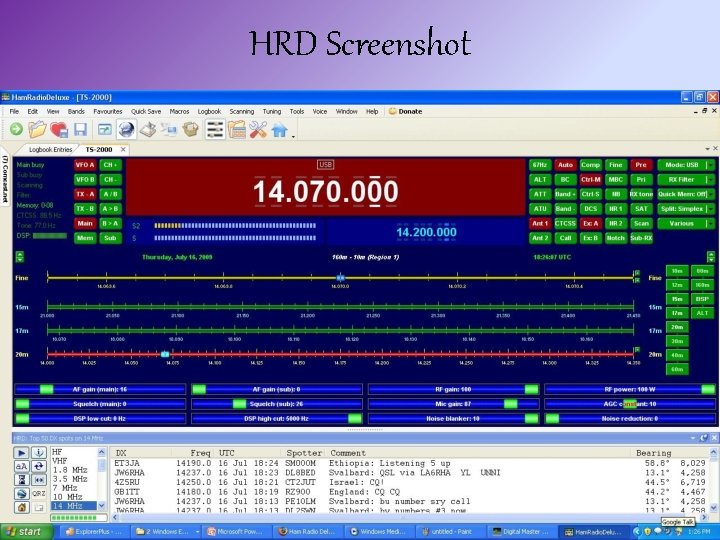Toggle the Ant 2 antenna button
The image size is (720, 540).
[x=540, y=238]
